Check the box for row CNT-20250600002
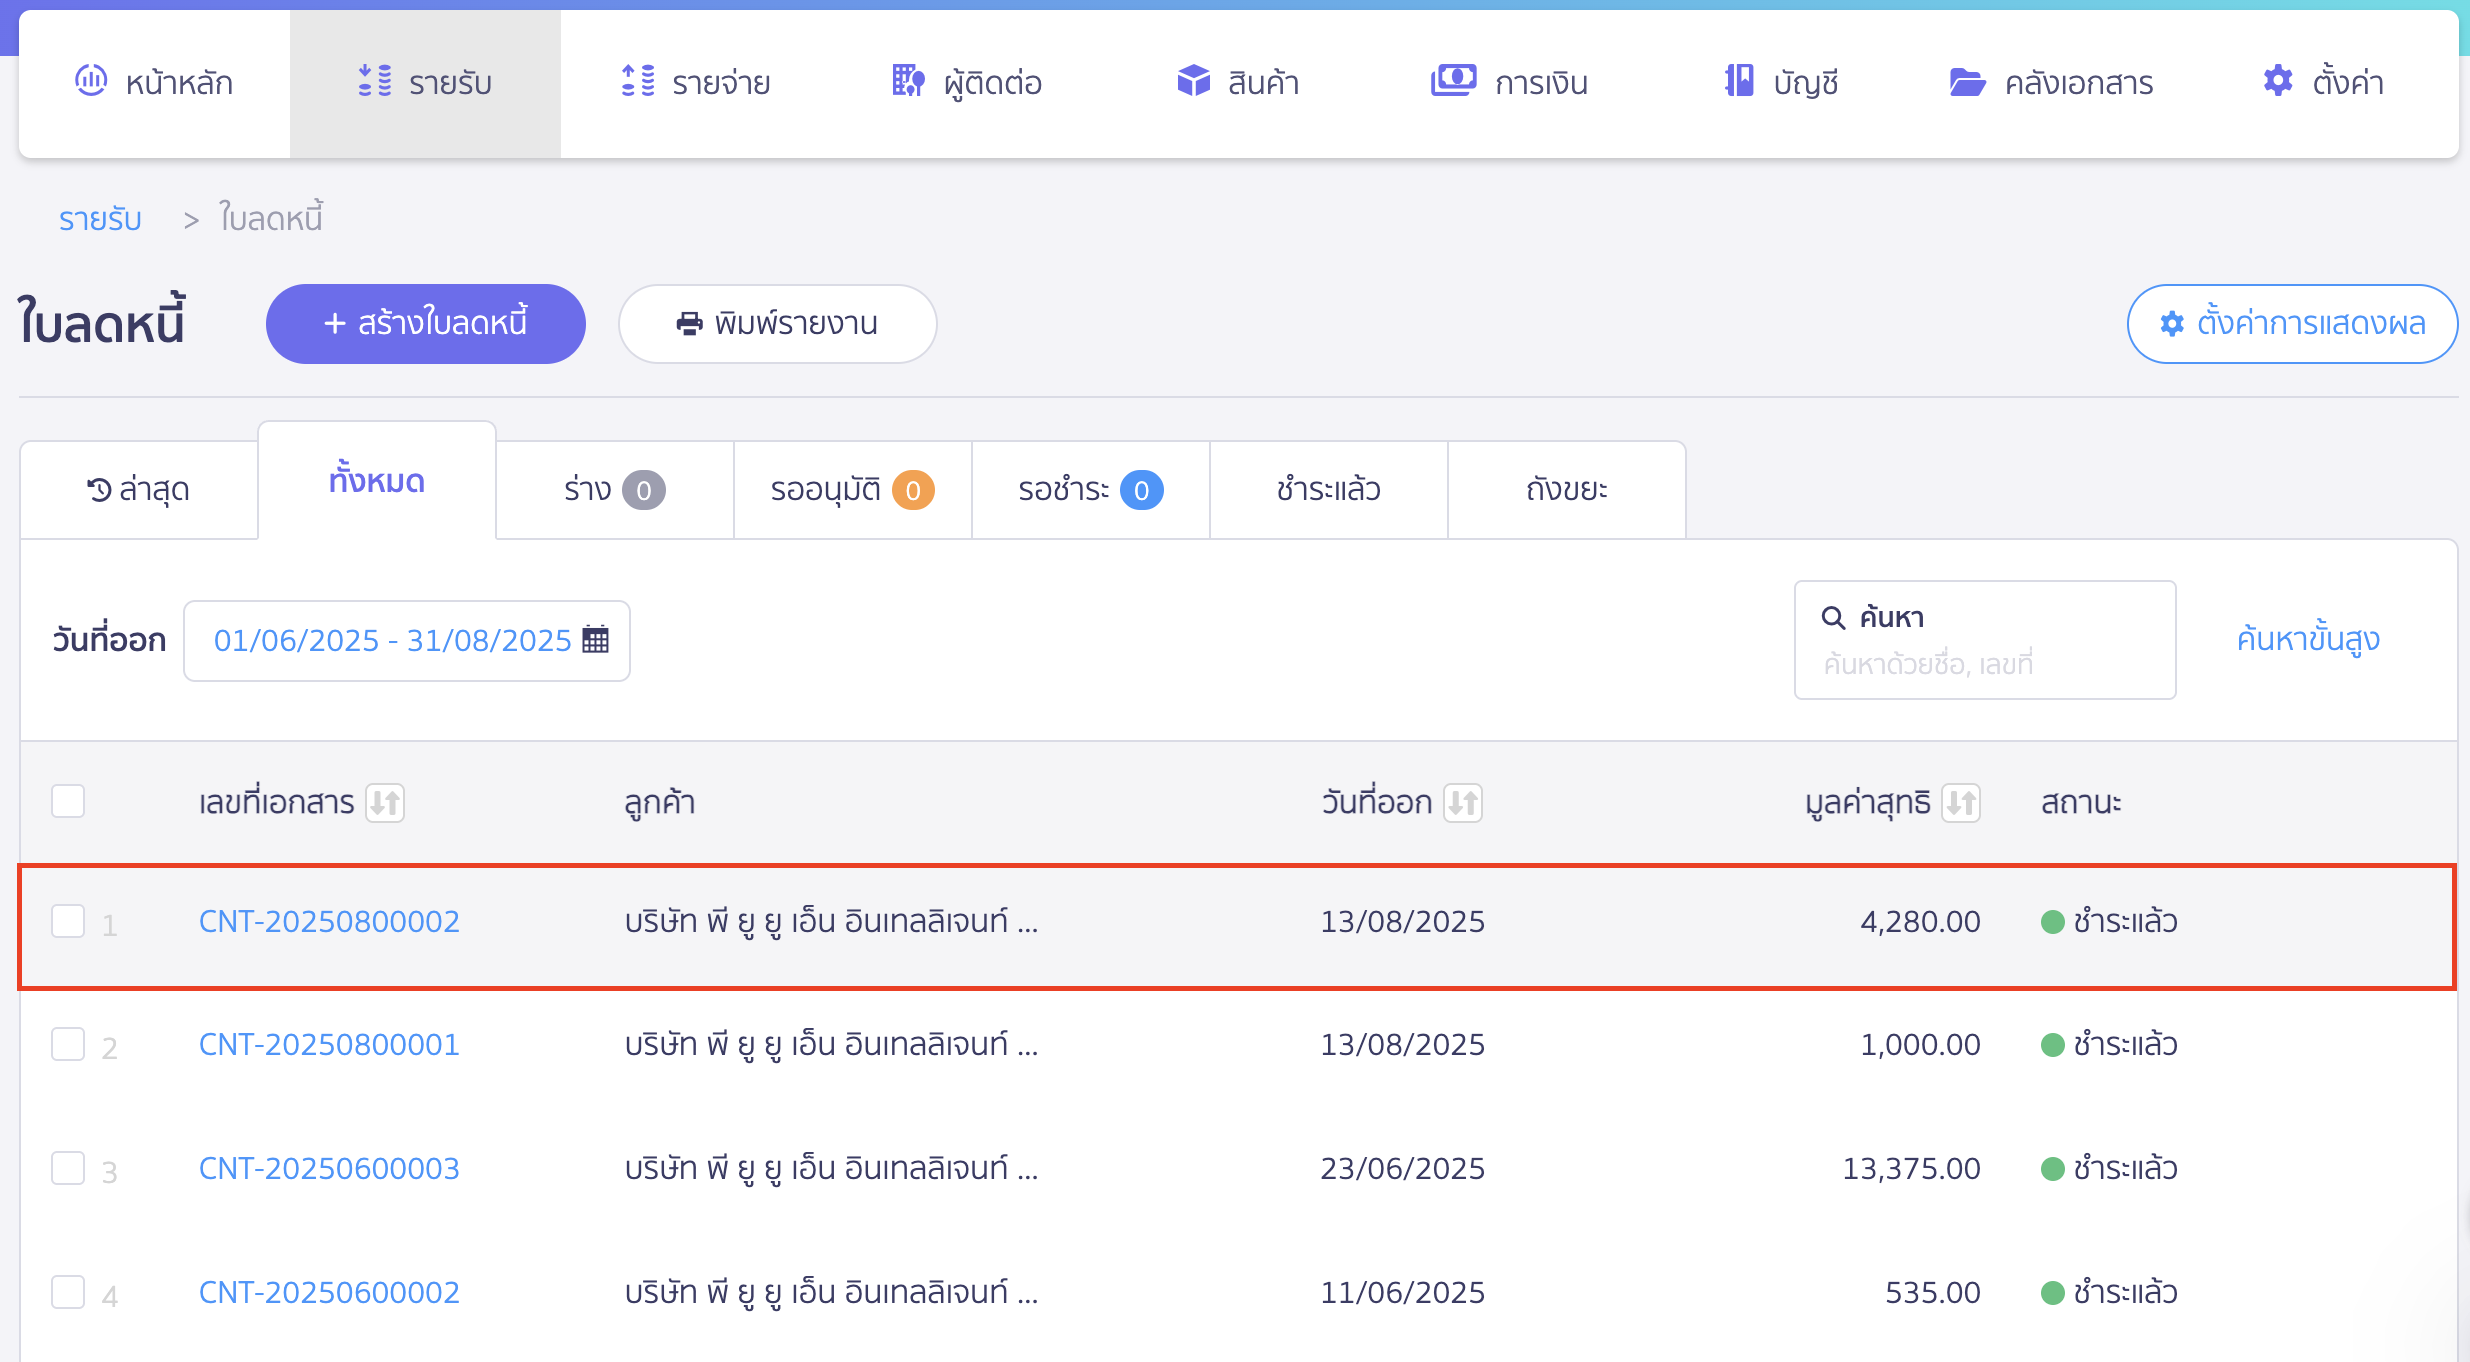Image resolution: width=2470 pixels, height=1362 pixels. click(x=68, y=1292)
